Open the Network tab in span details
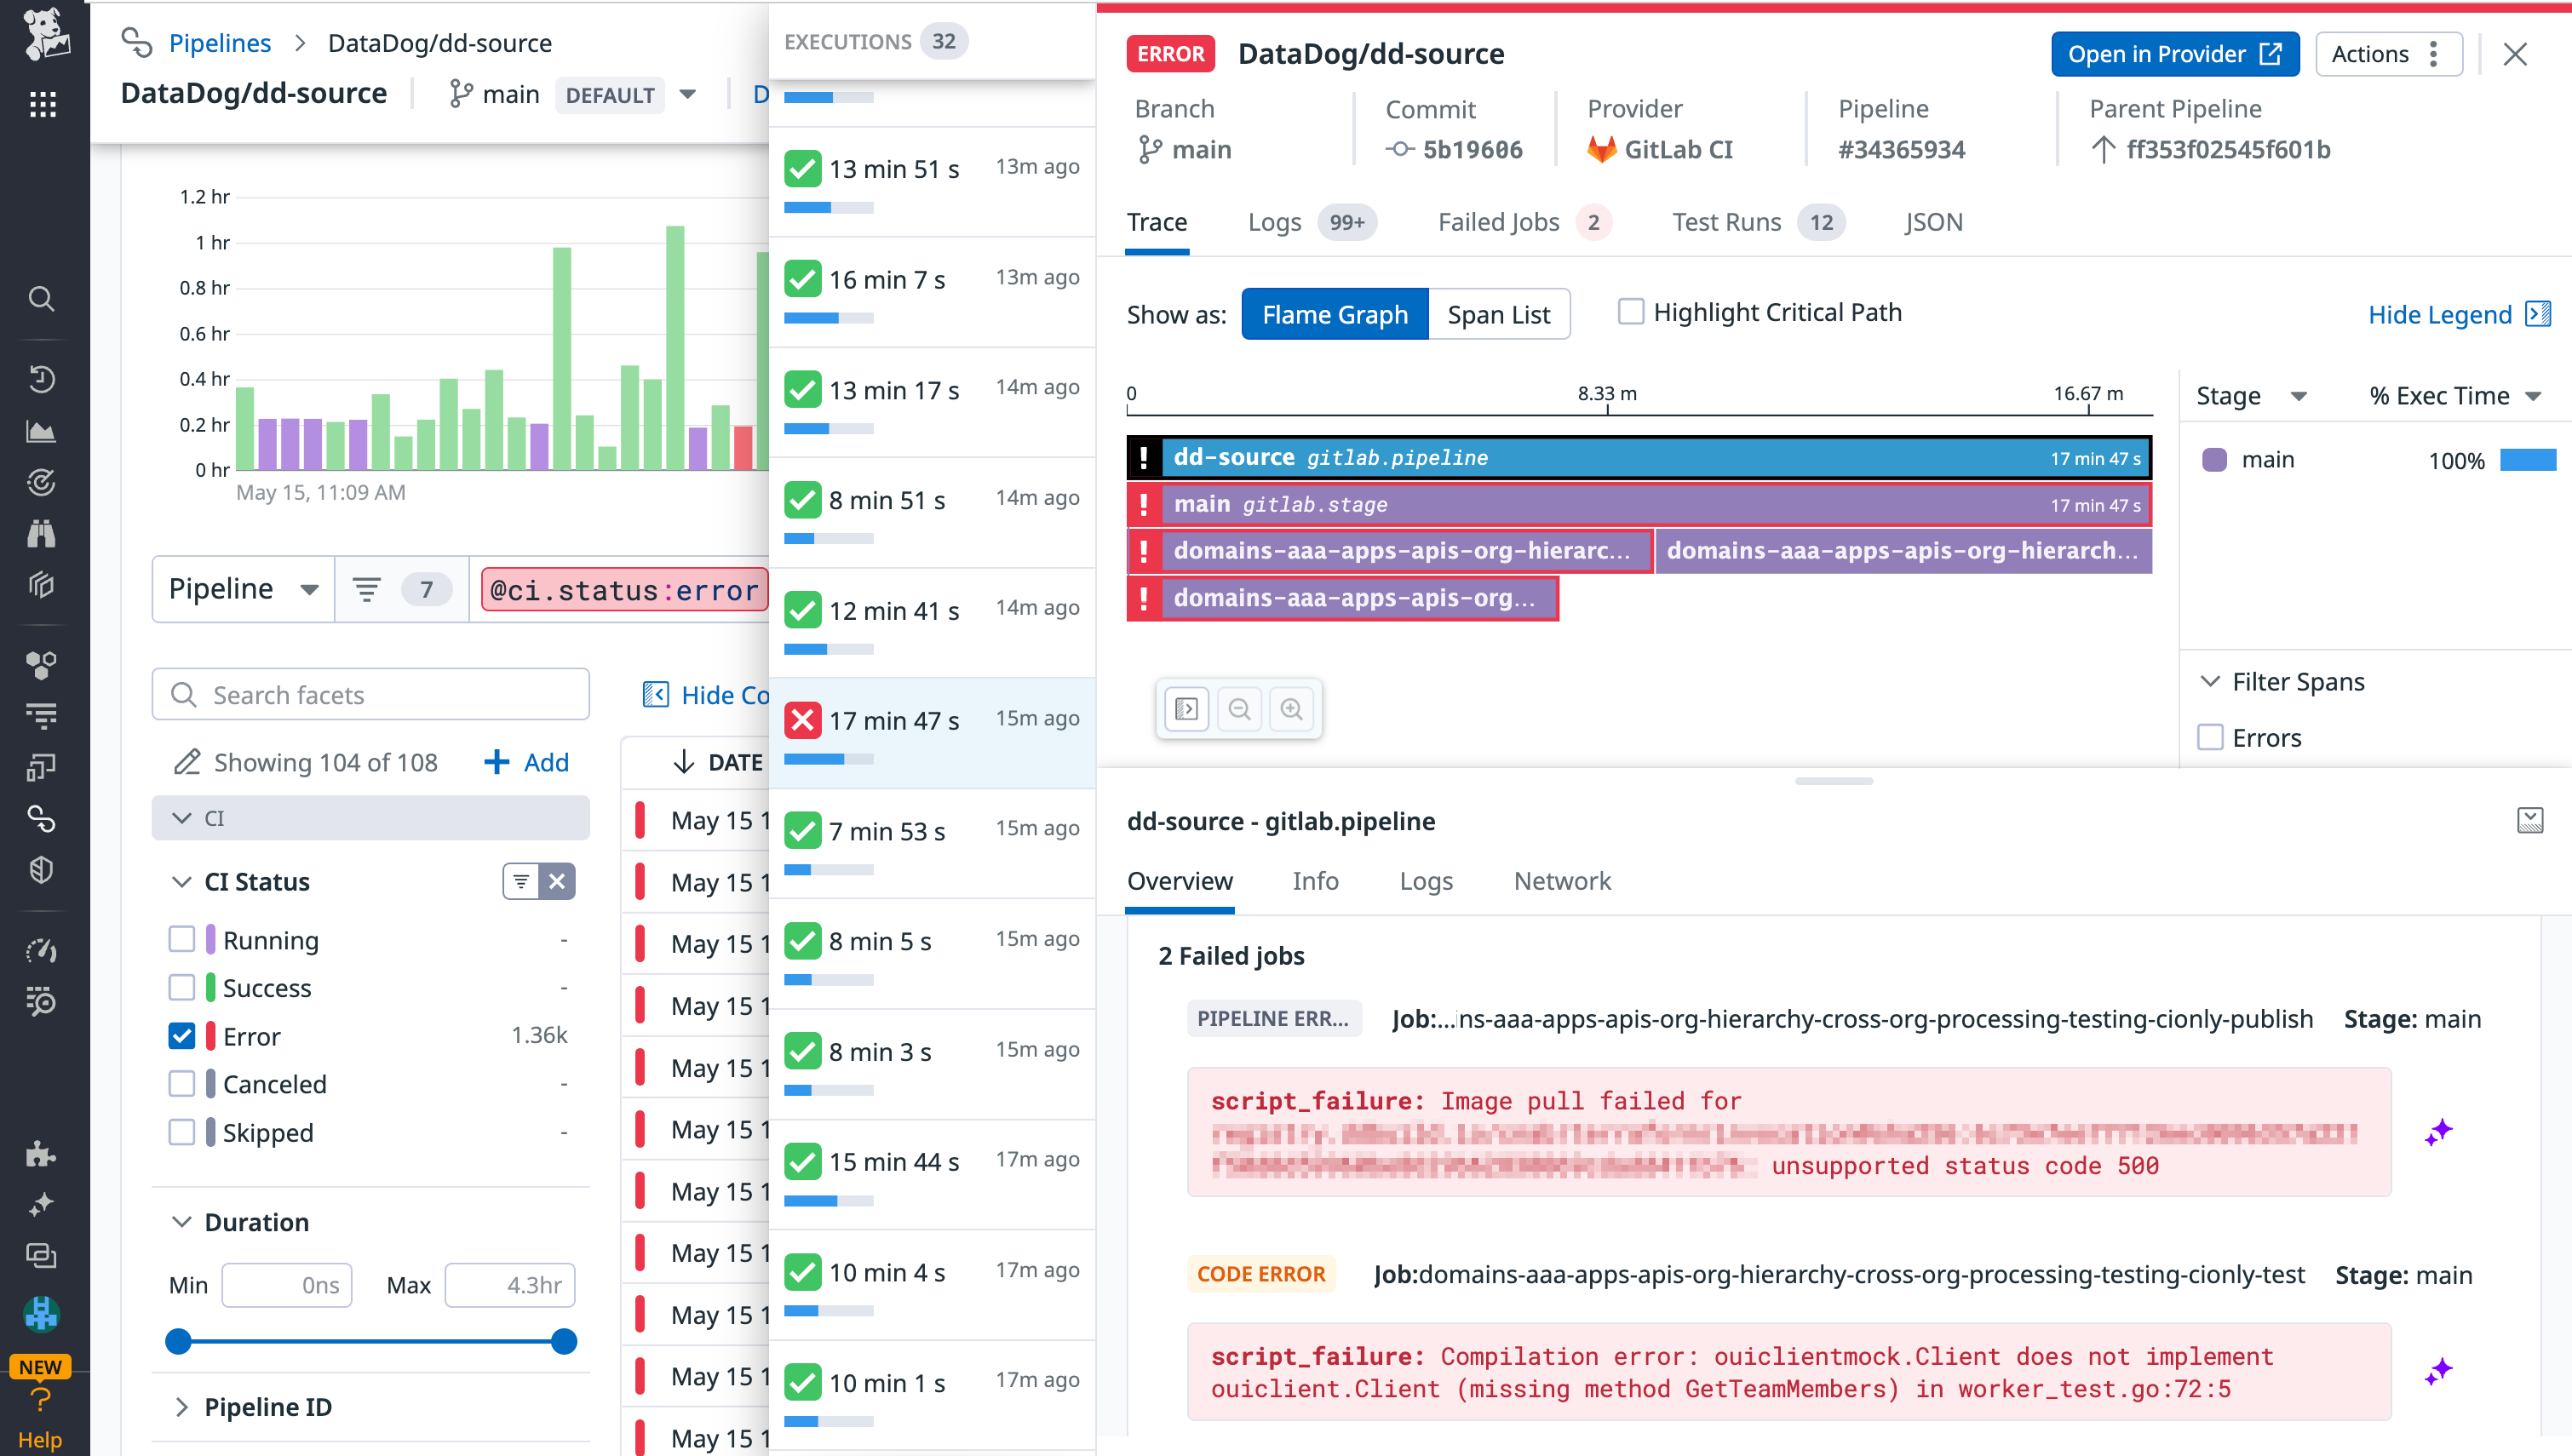Image resolution: width=2572 pixels, height=1456 pixels. point(1562,881)
